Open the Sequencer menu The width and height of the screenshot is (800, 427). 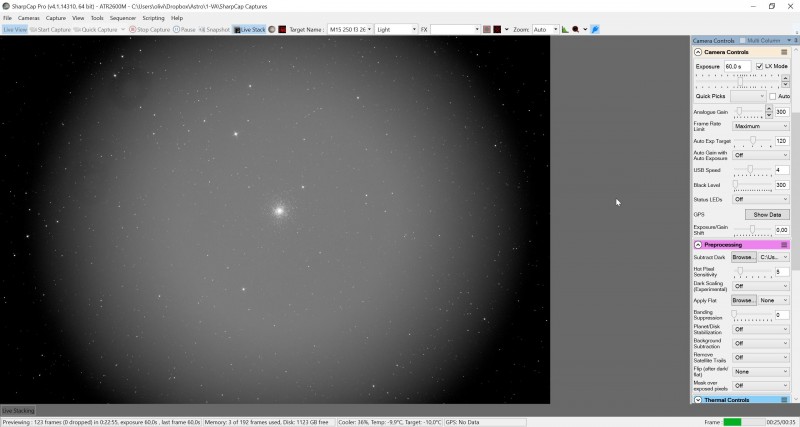click(123, 18)
